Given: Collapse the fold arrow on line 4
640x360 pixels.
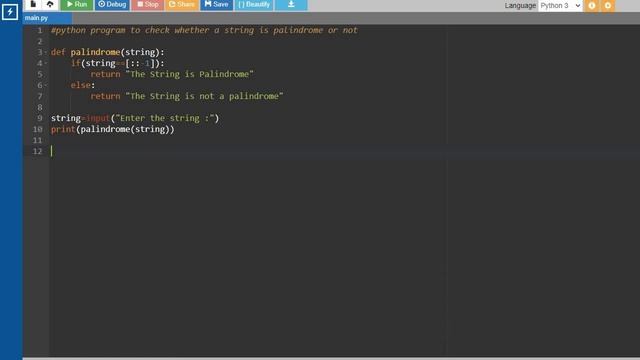Looking at the screenshot, I should [x=46, y=63].
